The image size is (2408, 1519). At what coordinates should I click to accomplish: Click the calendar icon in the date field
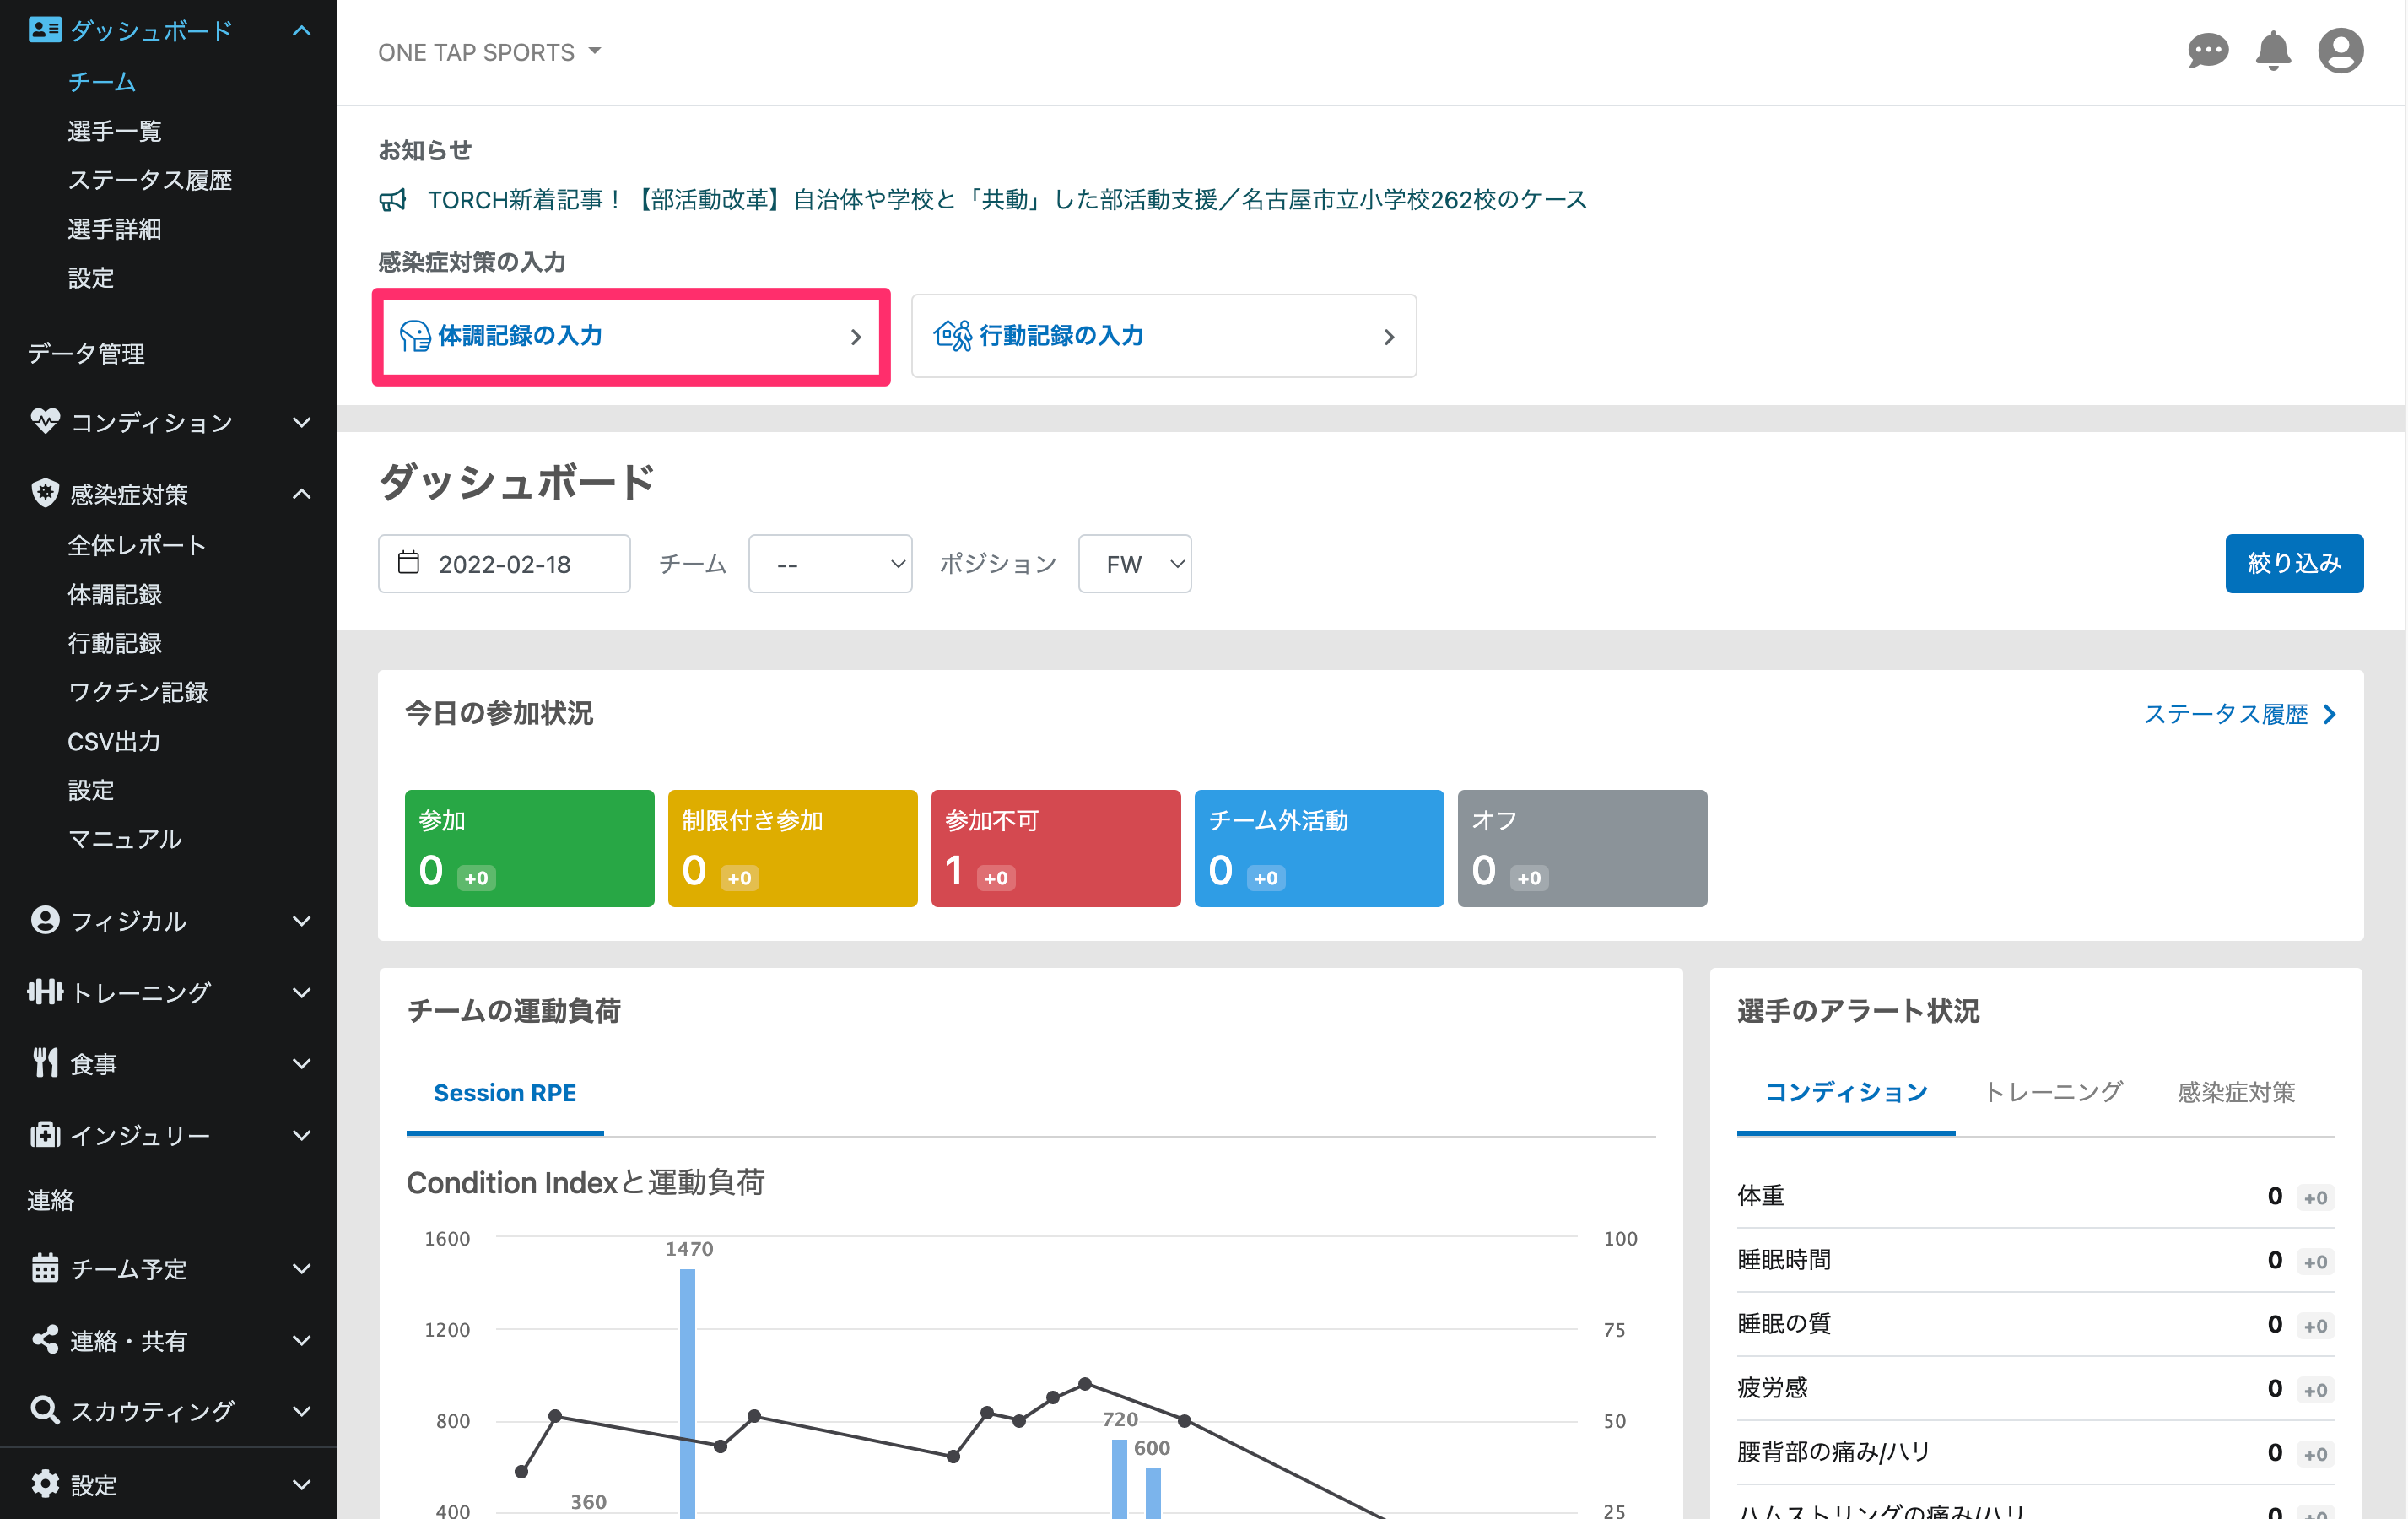[408, 562]
